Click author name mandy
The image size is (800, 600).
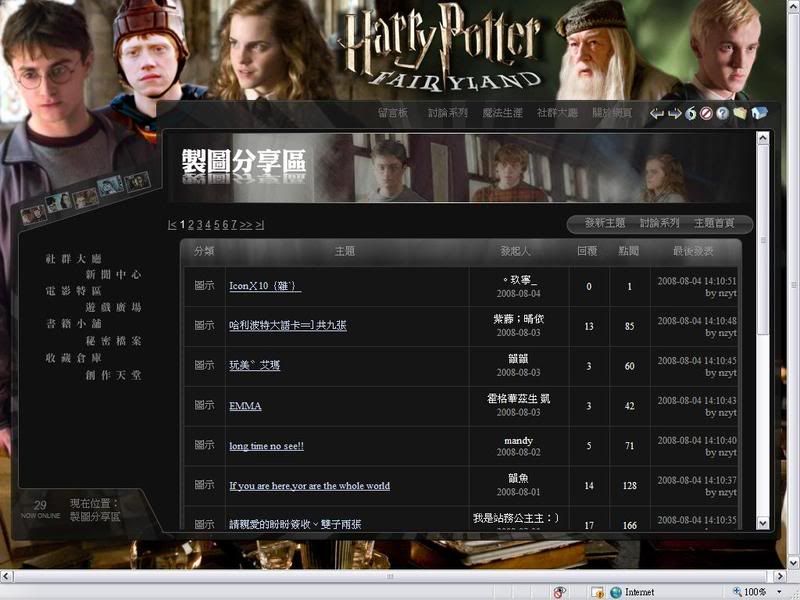click(x=518, y=440)
